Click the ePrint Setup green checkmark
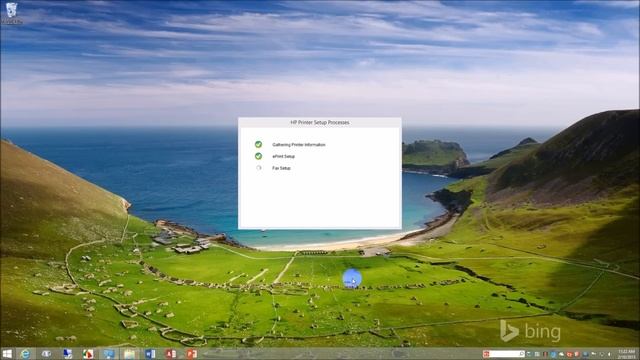640x360 pixels. pos(258,156)
